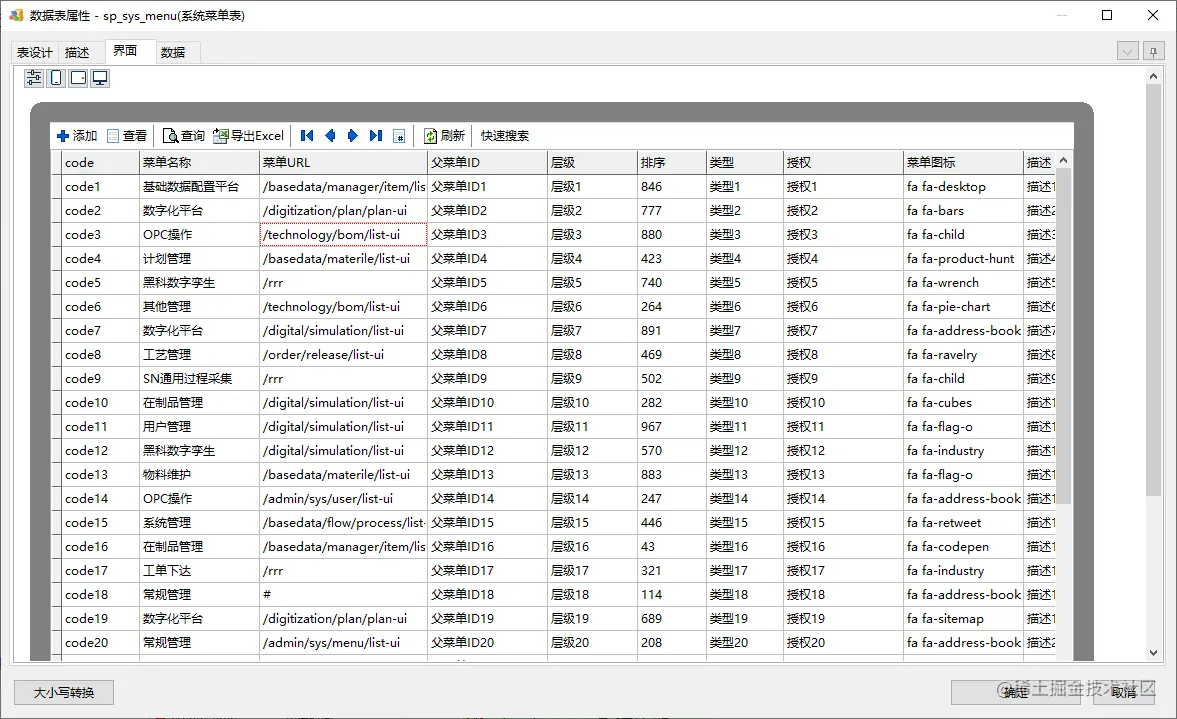Switch to the 描述 tab
The height and width of the screenshot is (719, 1177).
(x=77, y=53)
